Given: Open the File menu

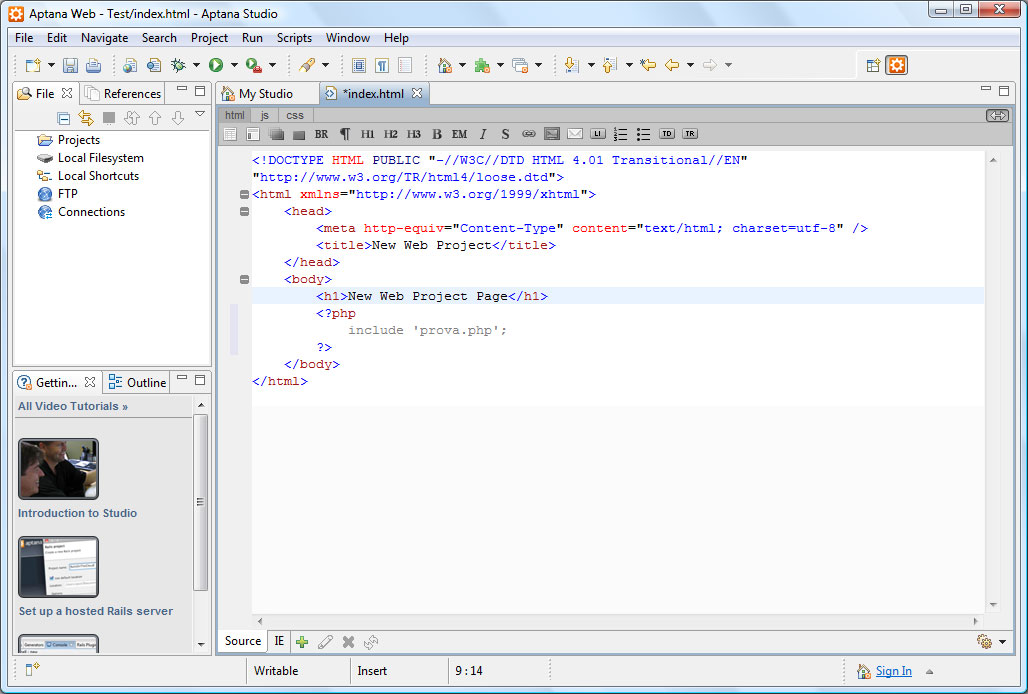Looking at the screenshot, I should click(x=24, y=38).
